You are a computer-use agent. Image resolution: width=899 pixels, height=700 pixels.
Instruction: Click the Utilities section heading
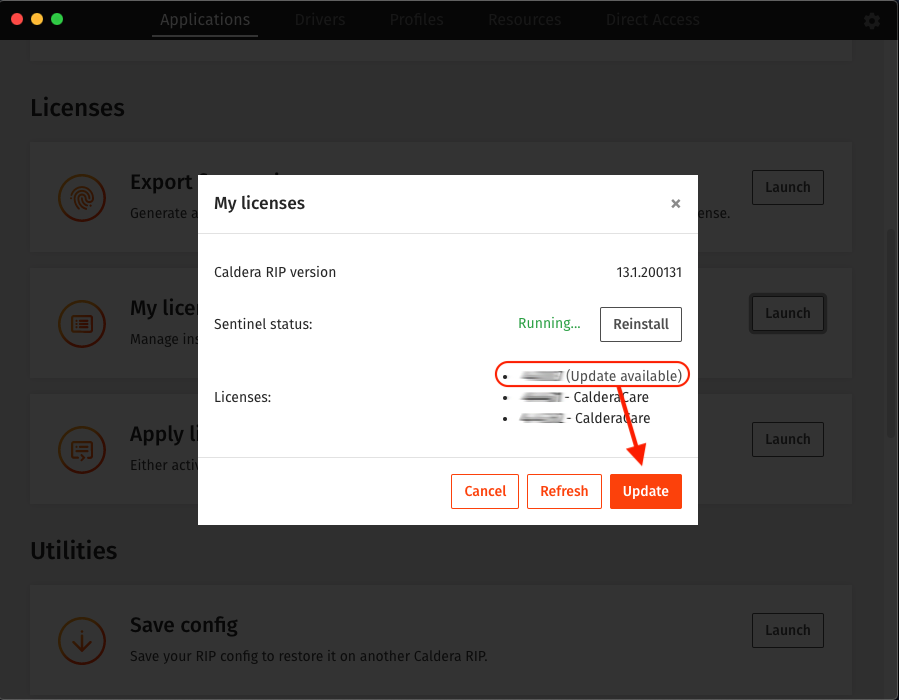73,550
